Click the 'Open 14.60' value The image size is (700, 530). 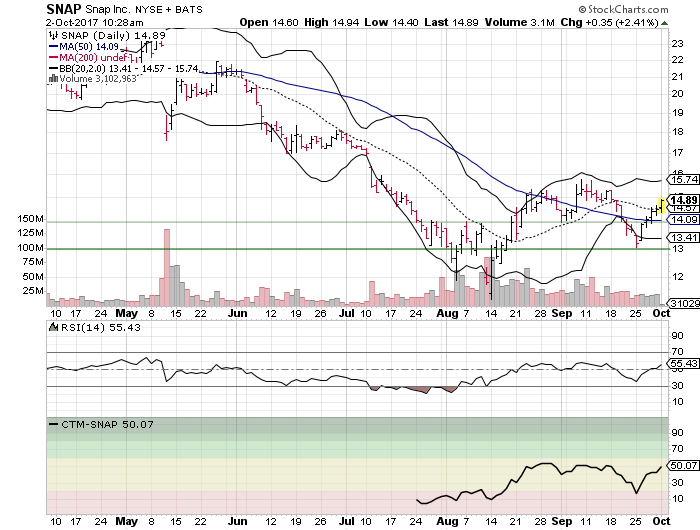(x=269, y=22)
